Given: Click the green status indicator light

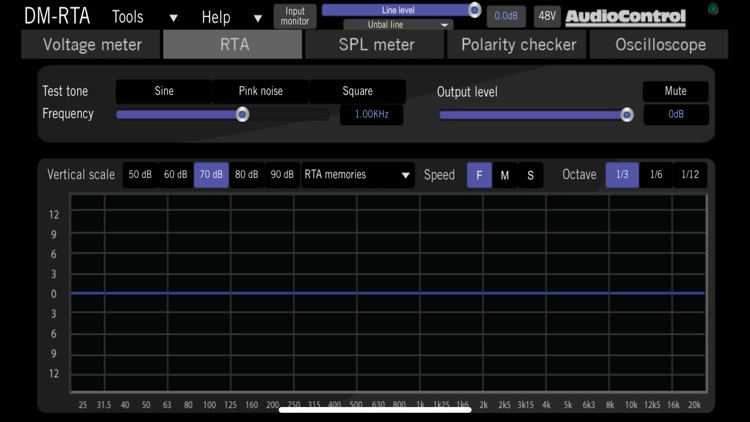Looking at the screenshot, I should pos(713,9).
